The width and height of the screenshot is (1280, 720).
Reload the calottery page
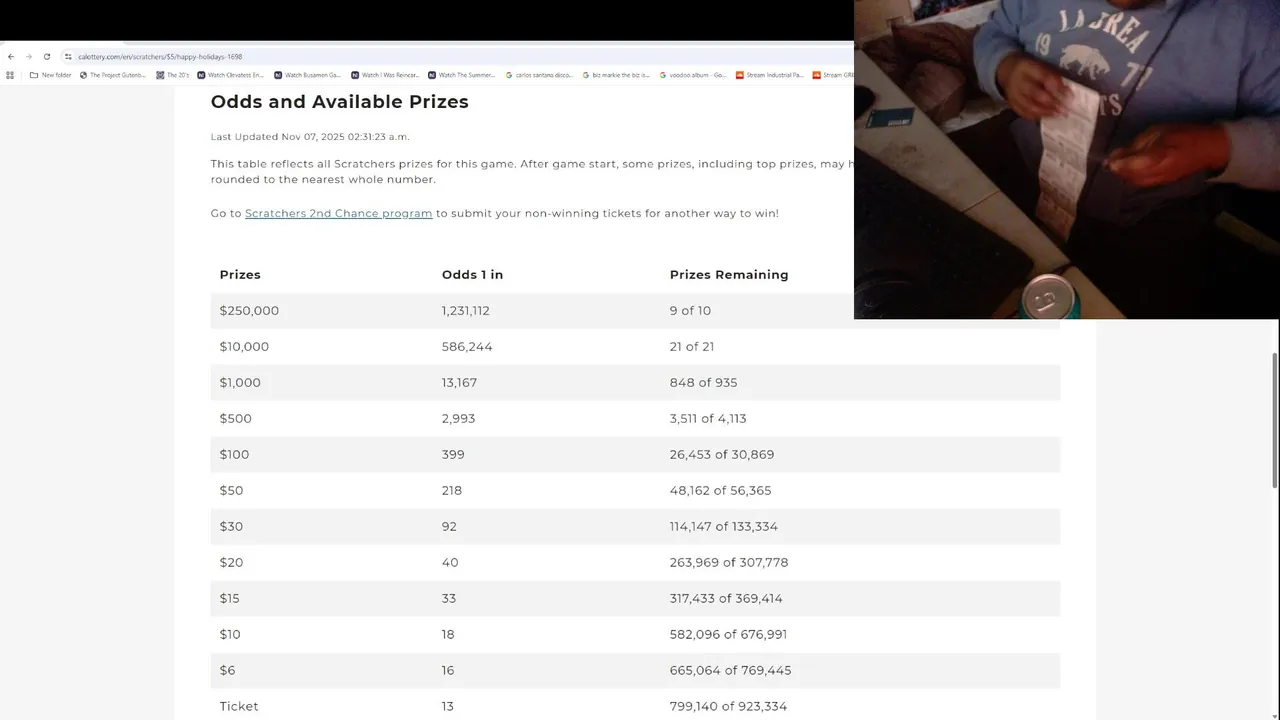[47, 57]
